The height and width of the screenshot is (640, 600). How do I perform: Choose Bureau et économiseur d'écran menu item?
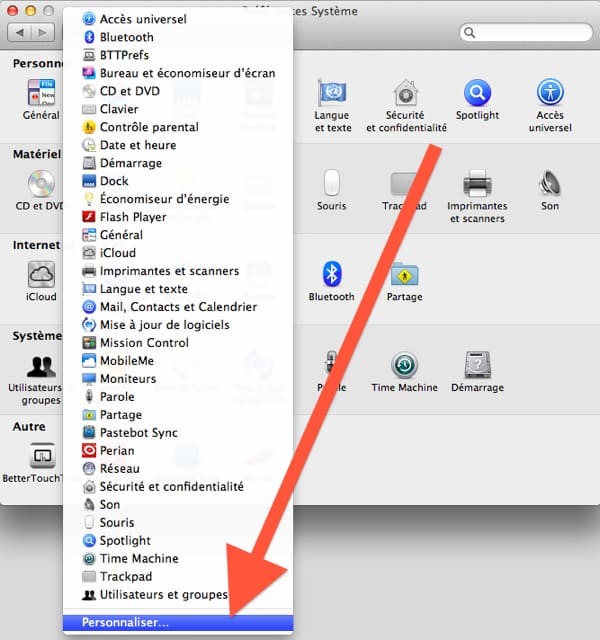click(178, 73)
